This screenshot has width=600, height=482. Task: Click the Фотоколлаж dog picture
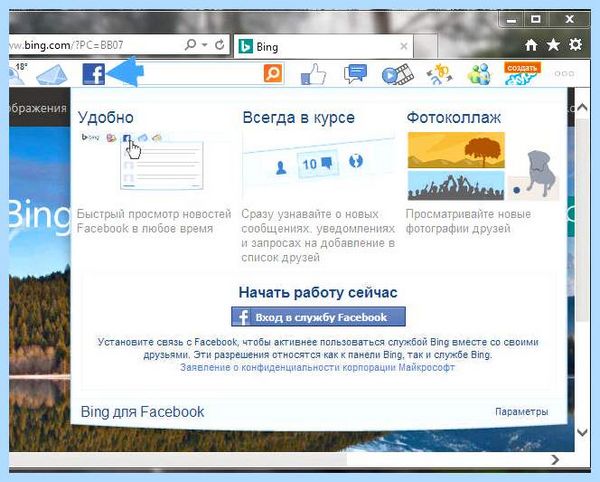pos(534,176)
